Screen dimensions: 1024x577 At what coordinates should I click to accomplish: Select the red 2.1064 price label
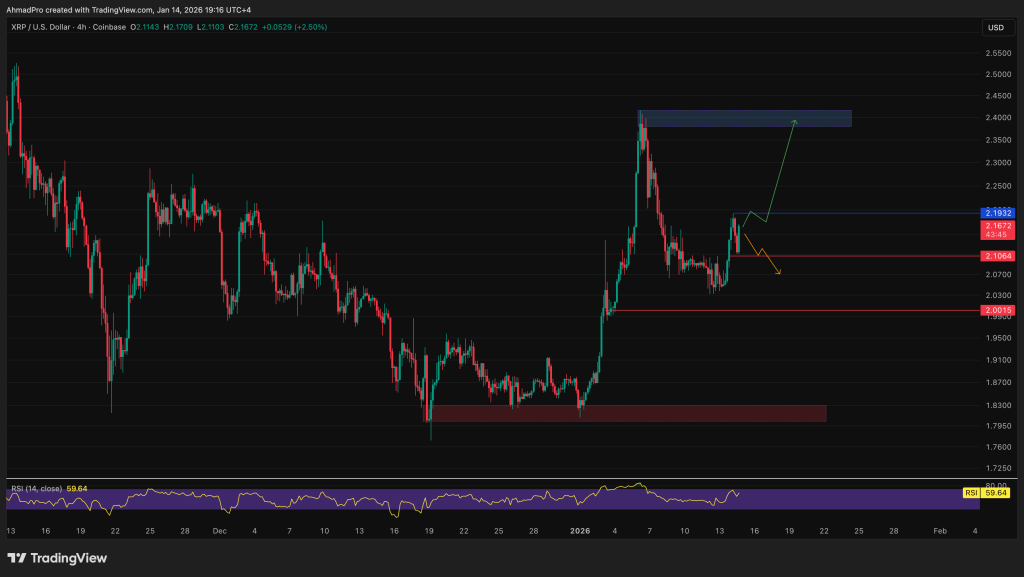coord(999,256)
